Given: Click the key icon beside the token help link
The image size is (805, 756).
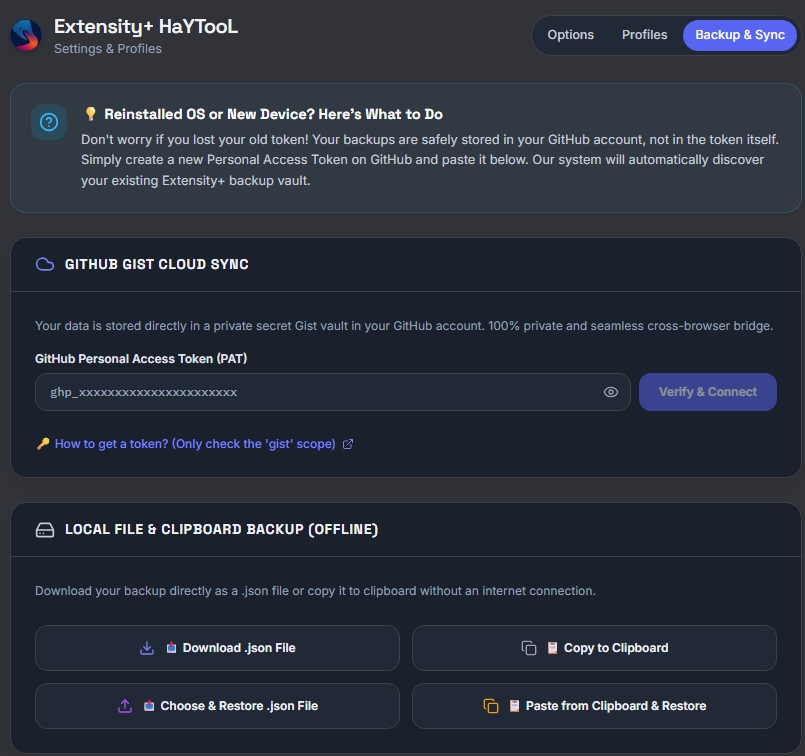Looking at the screenshot, I should point(43,443).
